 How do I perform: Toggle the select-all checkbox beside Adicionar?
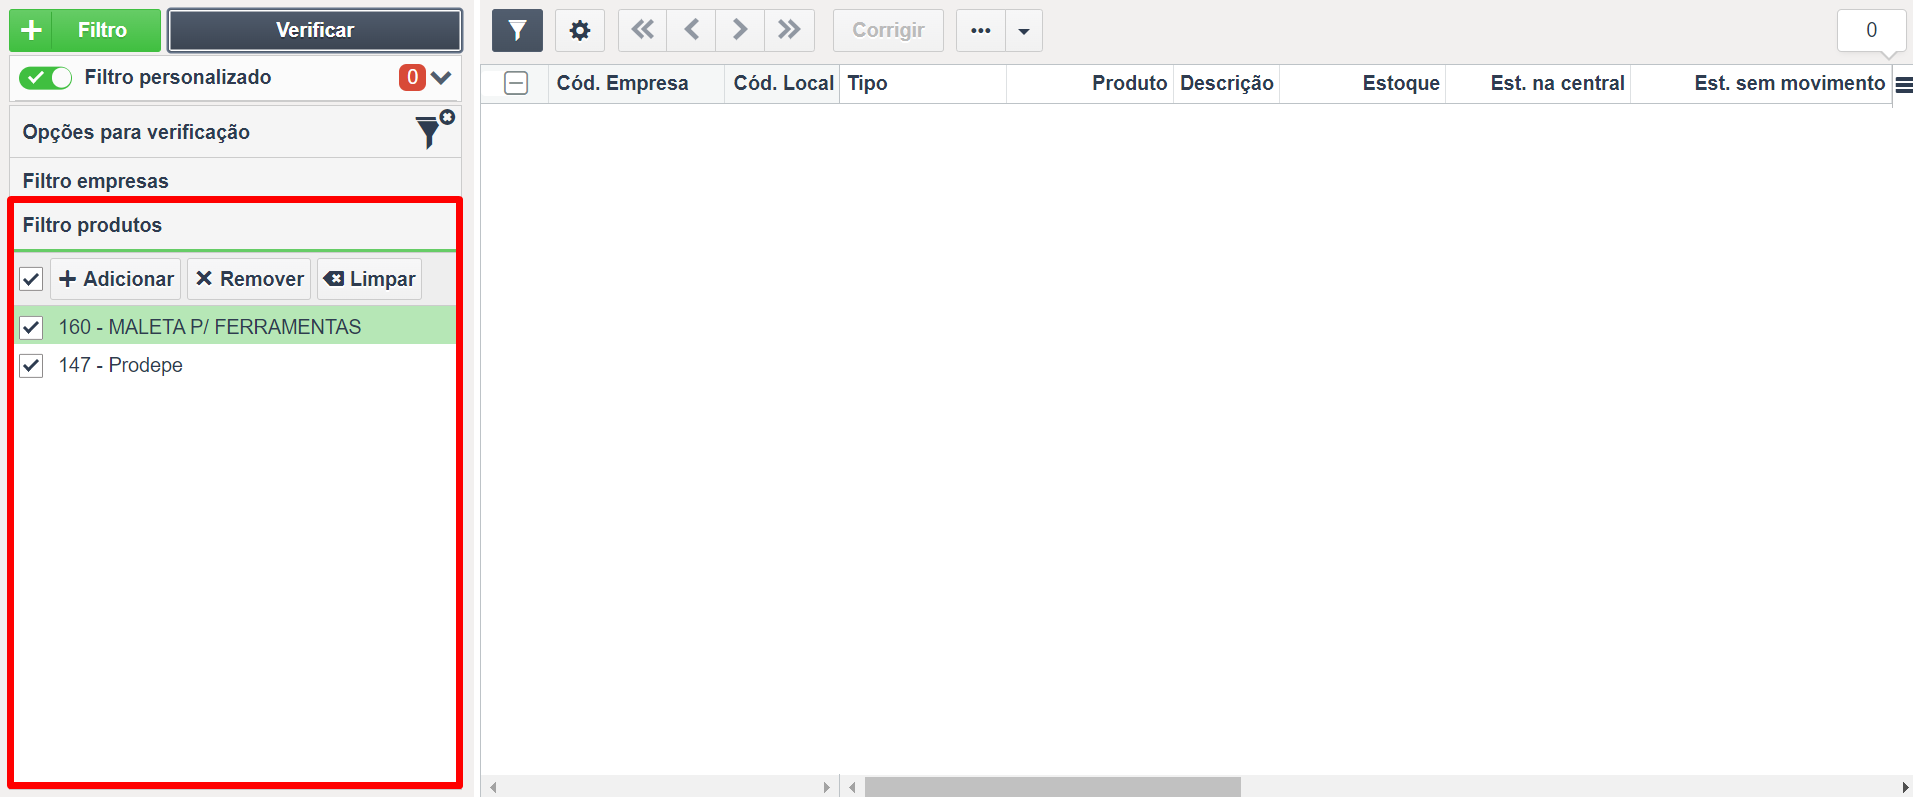(31, 279)
